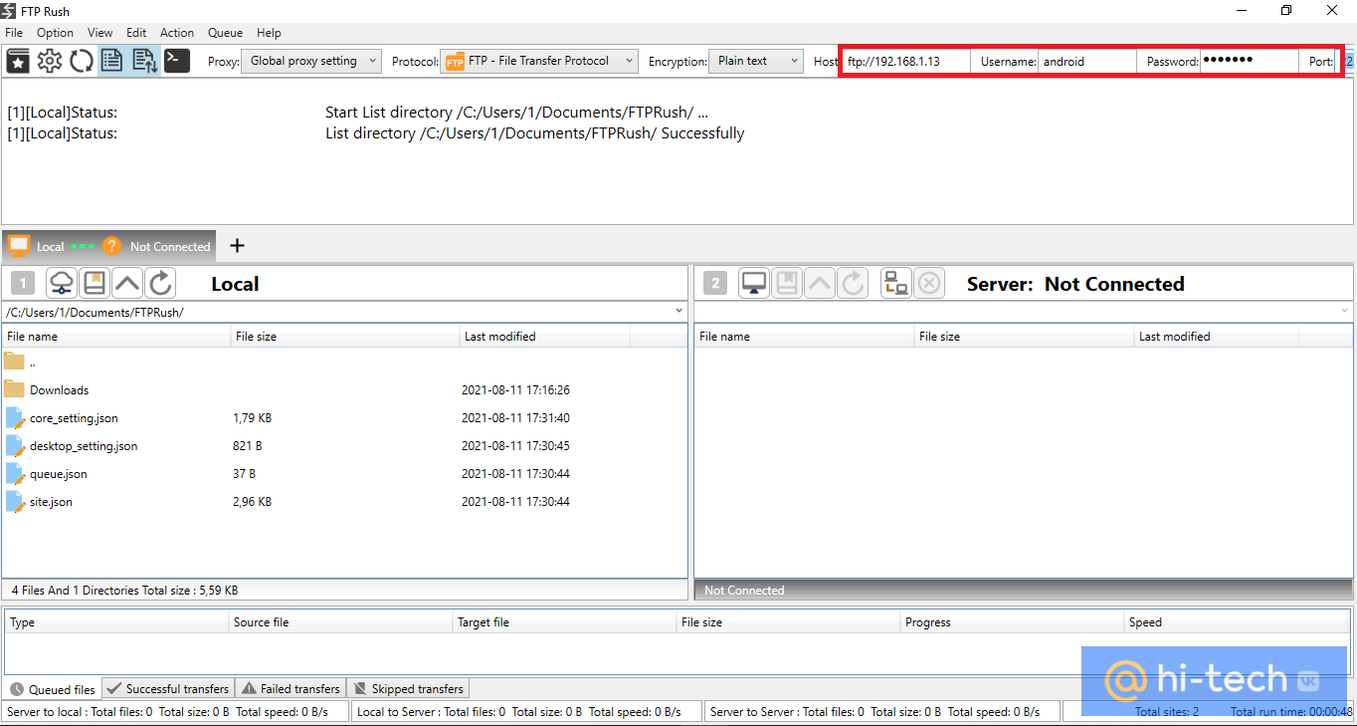Select the site.json file
Viewport: 1357px width, 726px height.
point(51,502)
